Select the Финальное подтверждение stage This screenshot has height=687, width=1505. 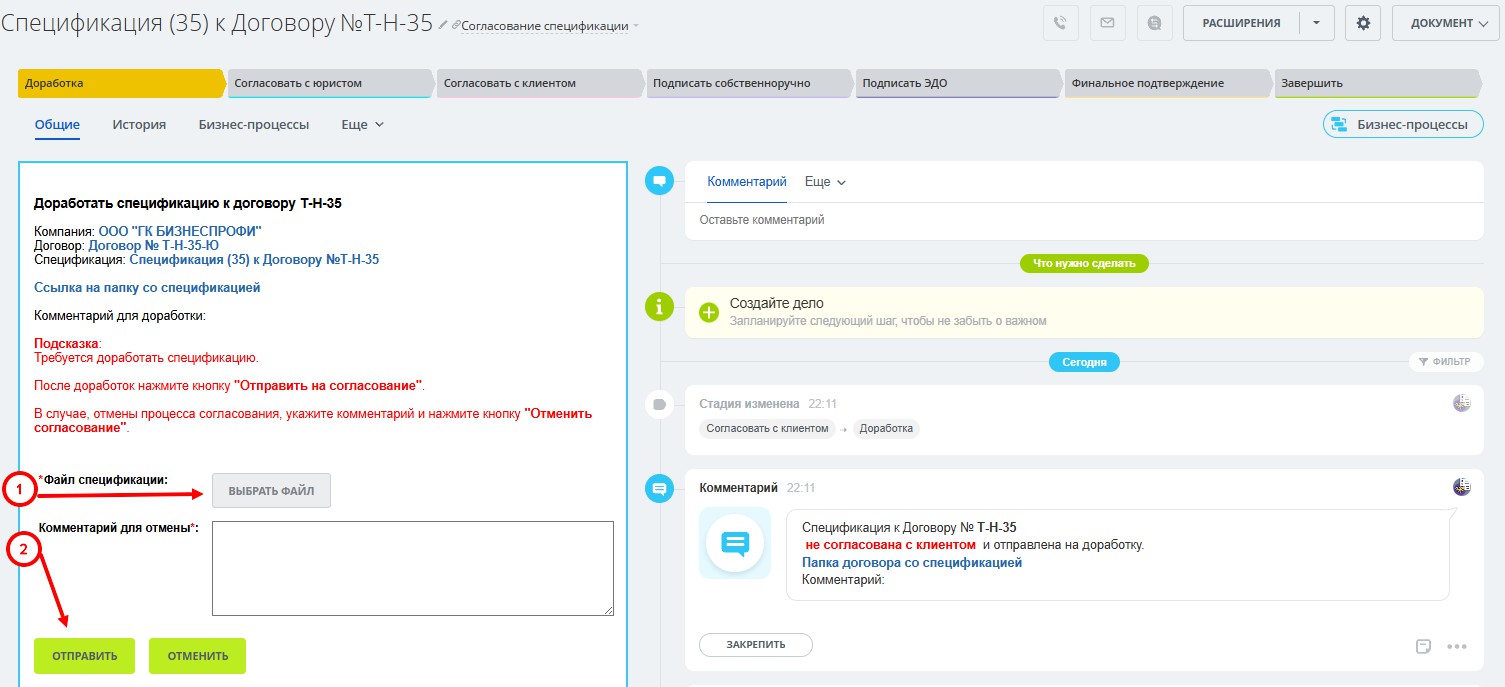pos(1166,83)
